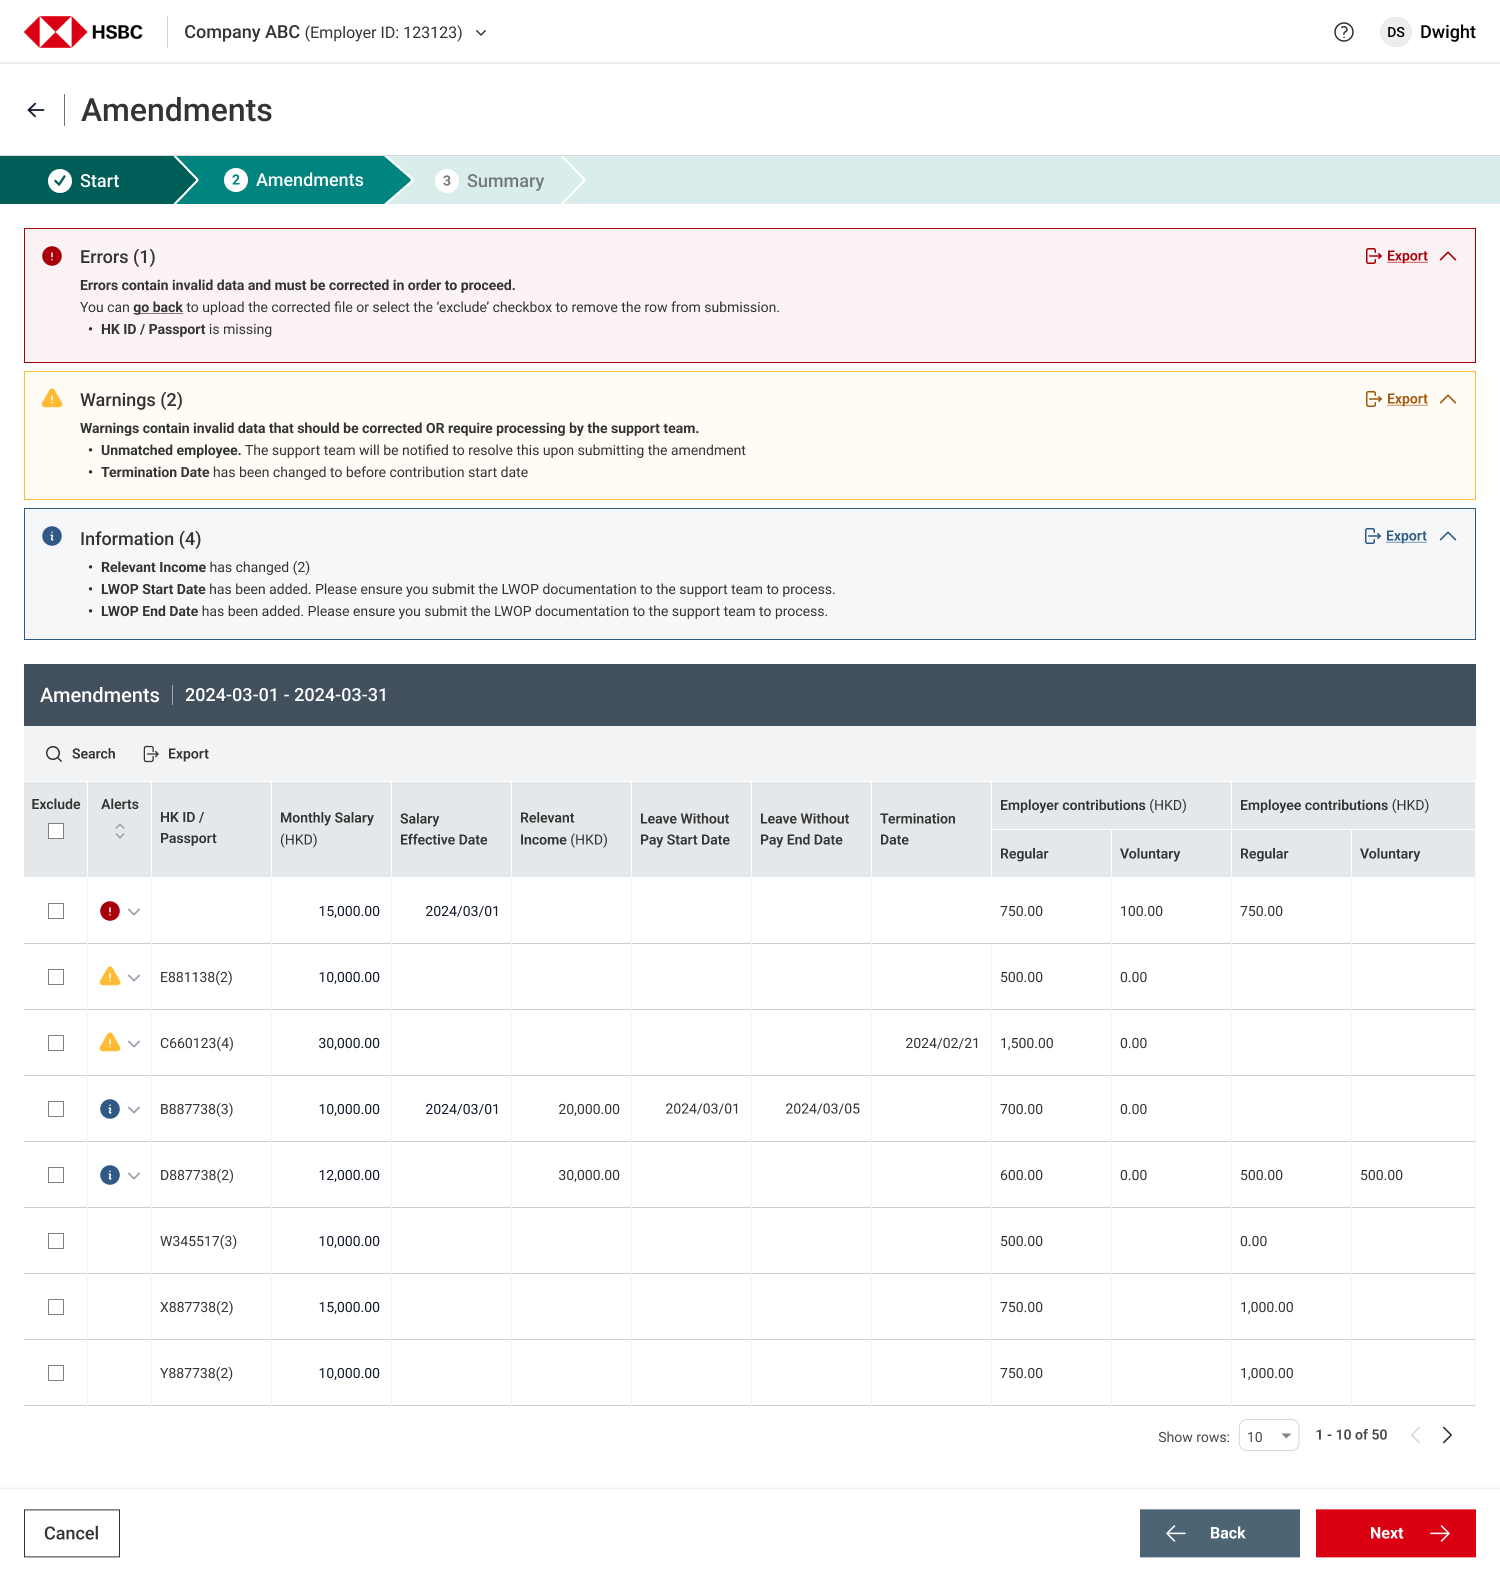Open the Show rows dropdown
1500x1579 pixels.
pos(1269,1436)
